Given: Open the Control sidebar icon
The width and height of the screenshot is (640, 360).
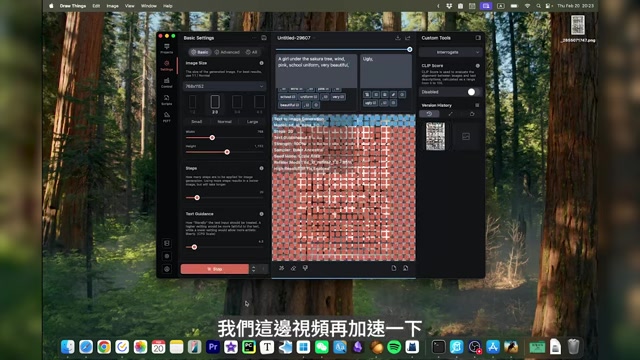Looking at the screenshot, I should [167, 83].
